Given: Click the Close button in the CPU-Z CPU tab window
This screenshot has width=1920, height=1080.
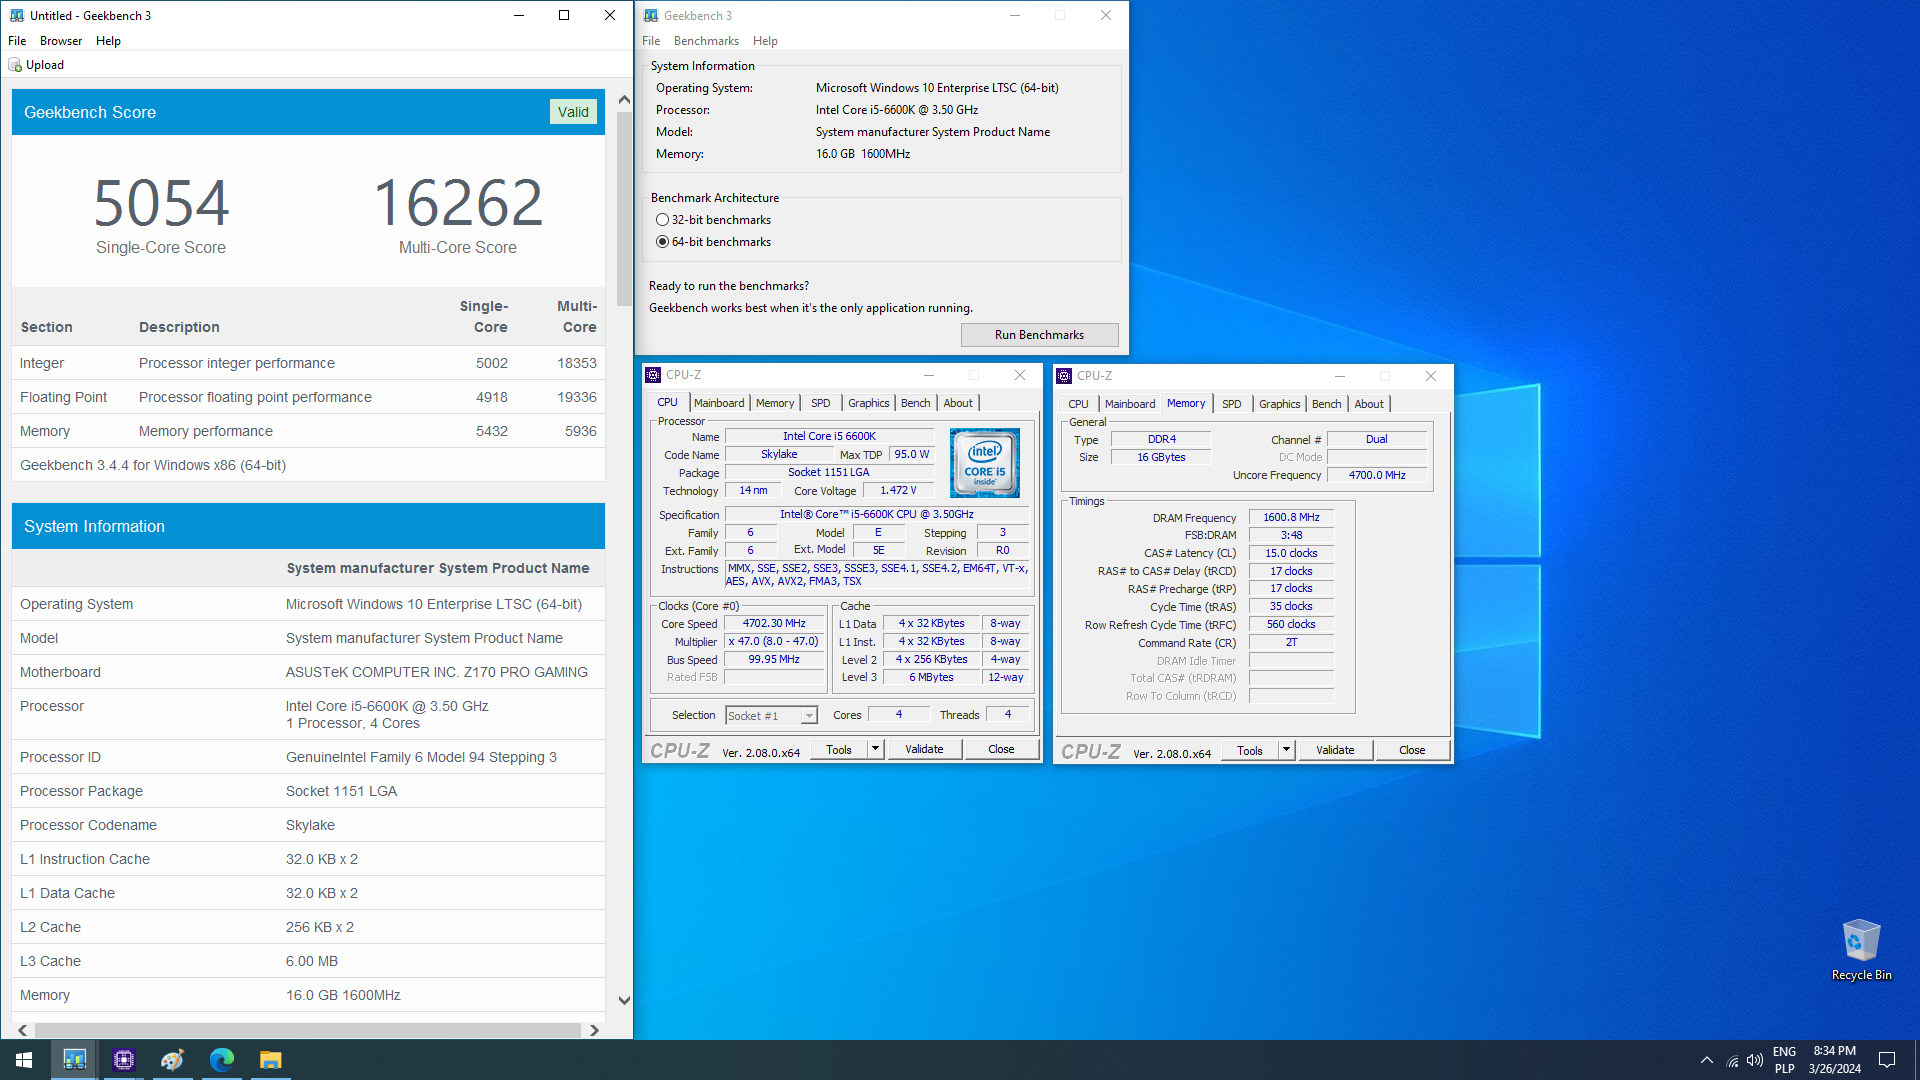Looking at the screenshot, I should coord(1001,749).
